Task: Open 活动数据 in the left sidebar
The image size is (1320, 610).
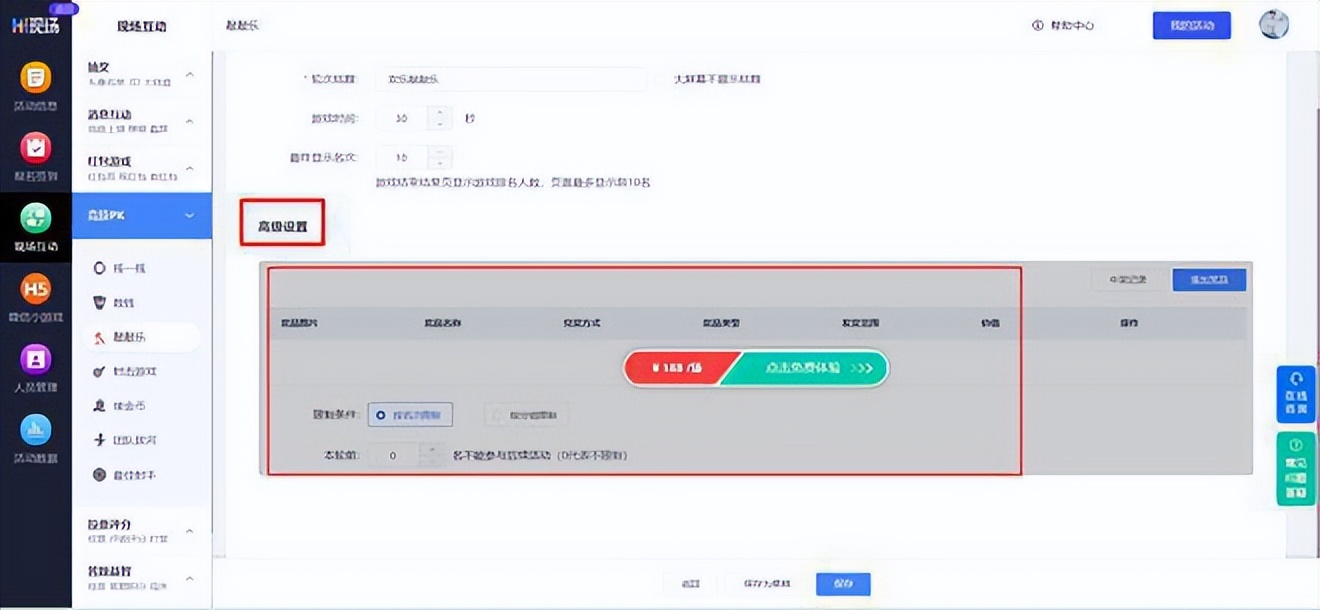Action: [36, 436]
